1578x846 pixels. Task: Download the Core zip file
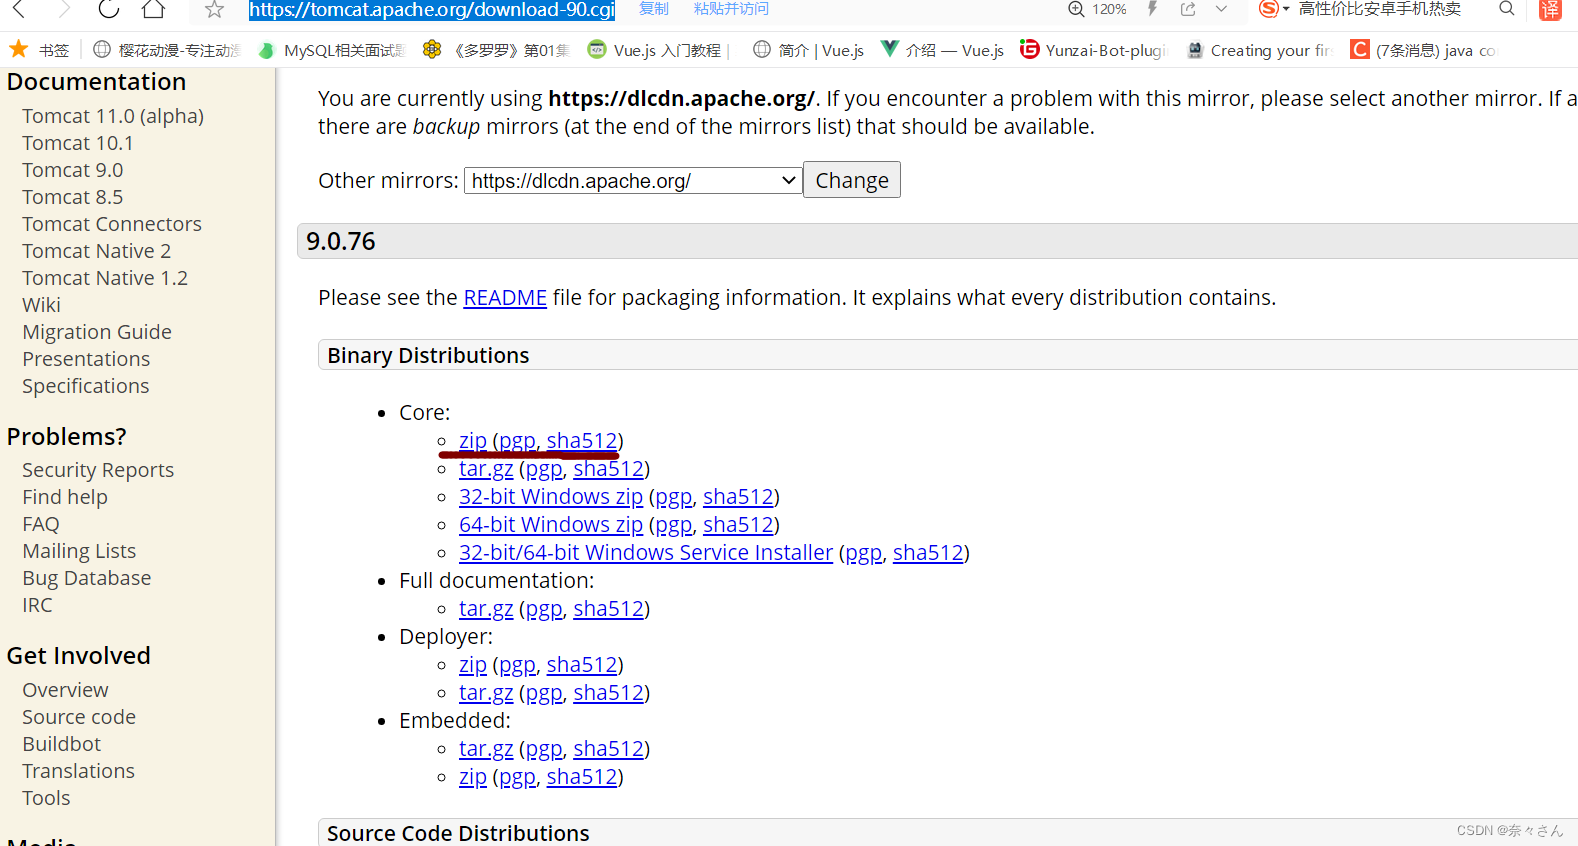pos(473,441)
